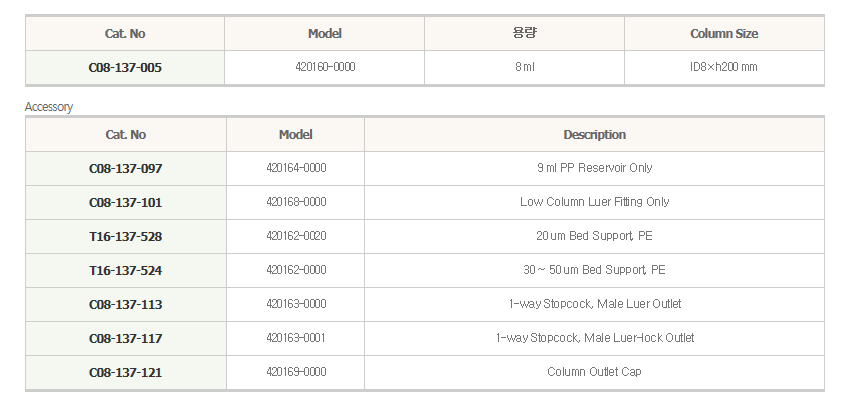
Task: Select 20 um Bed Support, PE row
Action: [x=425, y=236]
